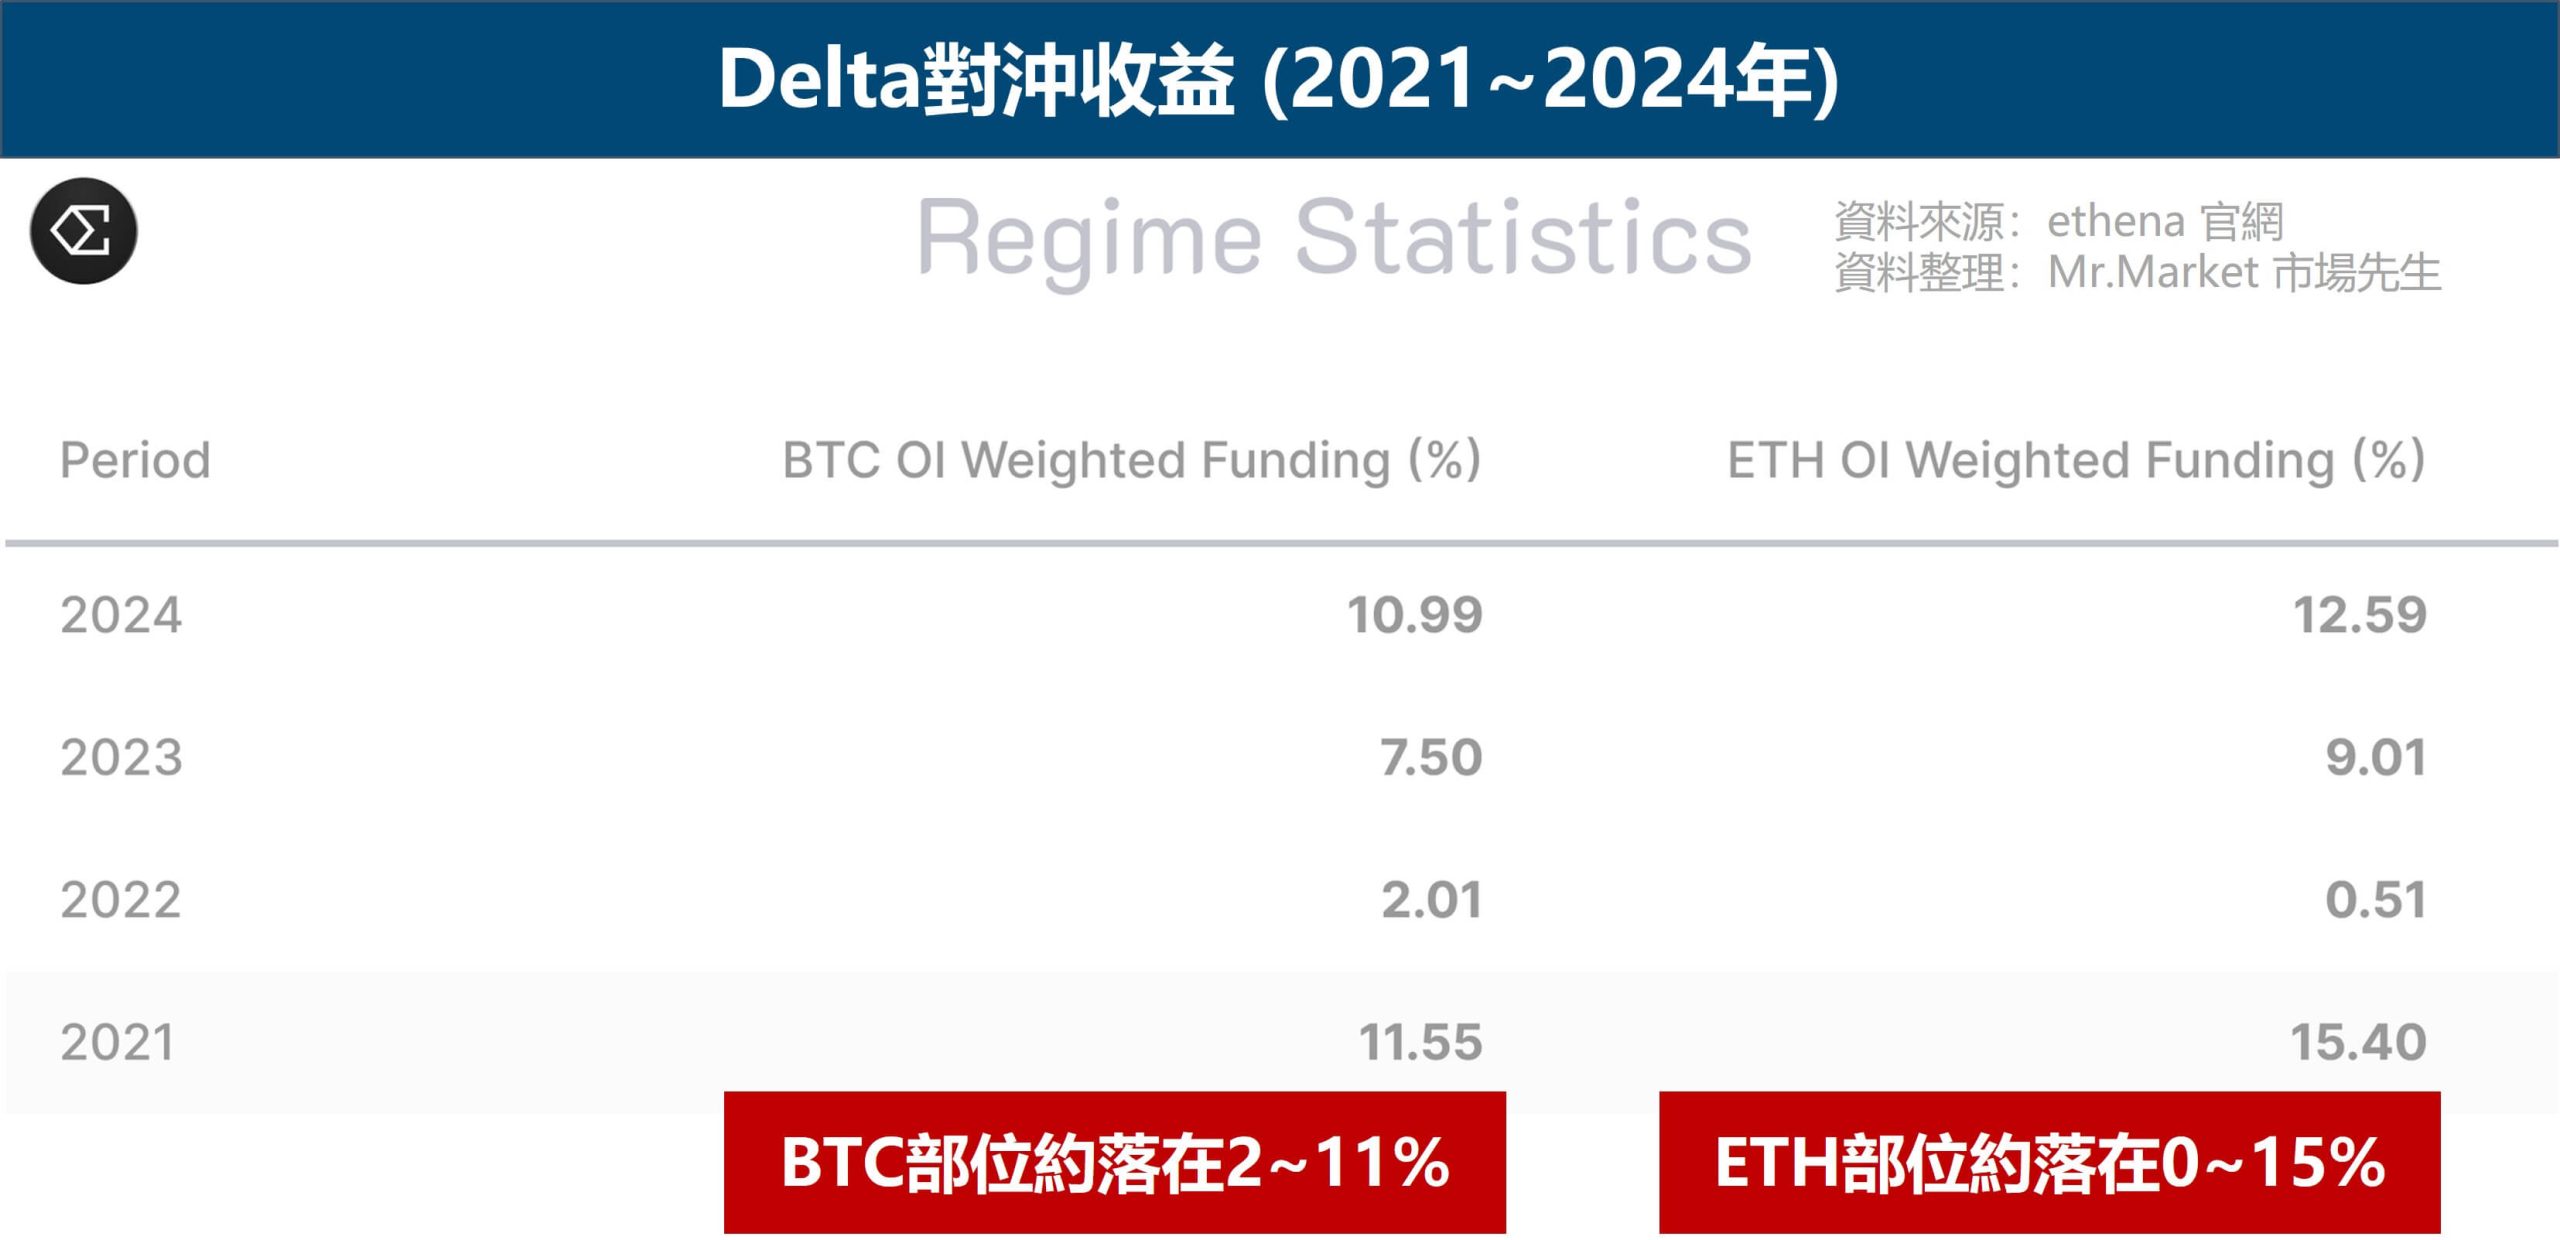Sort by BTC OI Weighted Funding header
This screenshot has height=1240, width=2560.
click(1131, 460)
